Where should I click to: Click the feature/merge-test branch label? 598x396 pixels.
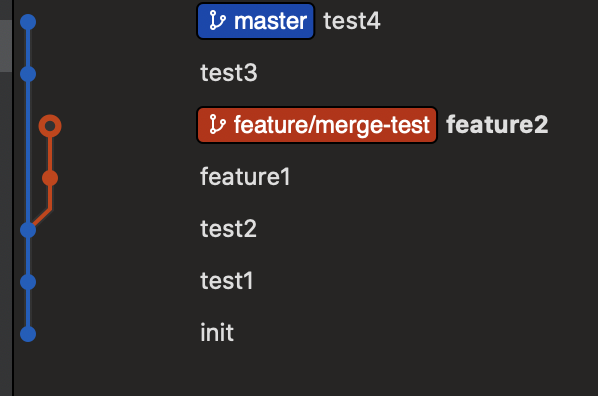pyautogui.click(x=317, y=125)
